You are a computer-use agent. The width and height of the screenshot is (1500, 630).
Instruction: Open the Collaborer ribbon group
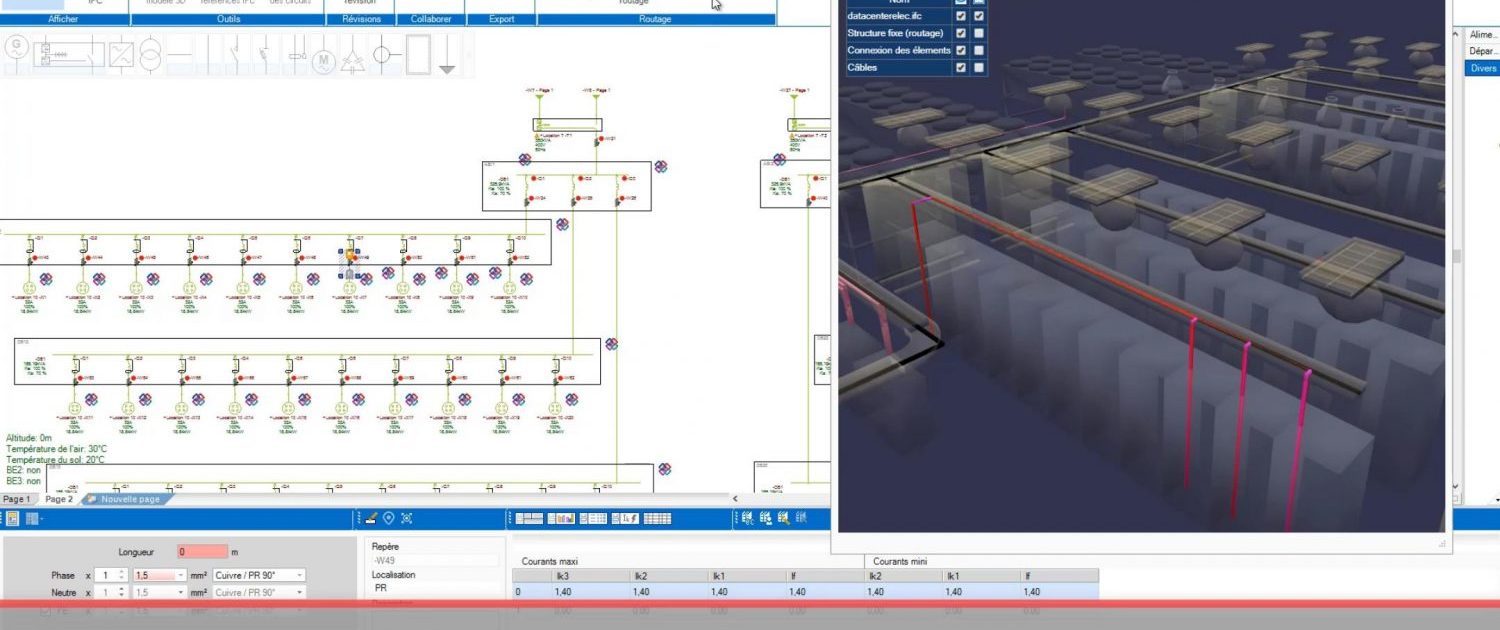(x=431, y=19)
